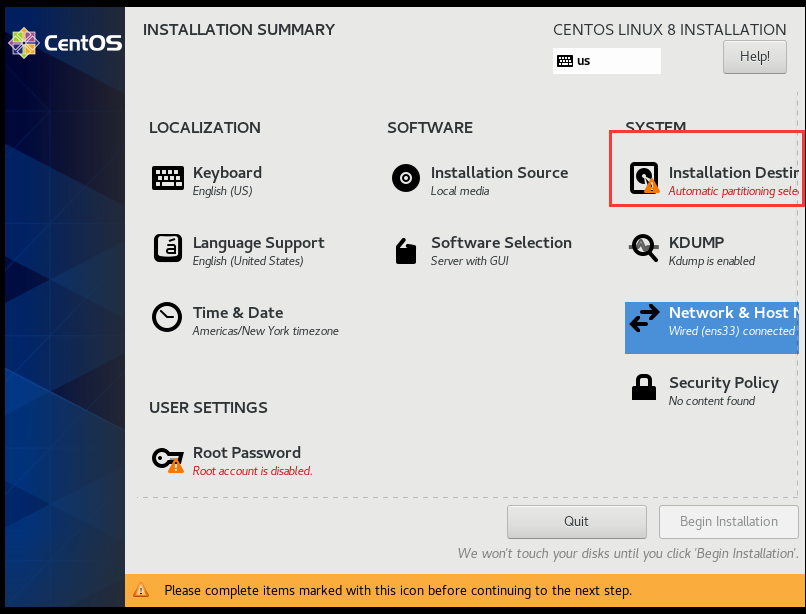Click the Network & Host arrows icon
This screenshot has height=614, width=806.
pos(644,318)
